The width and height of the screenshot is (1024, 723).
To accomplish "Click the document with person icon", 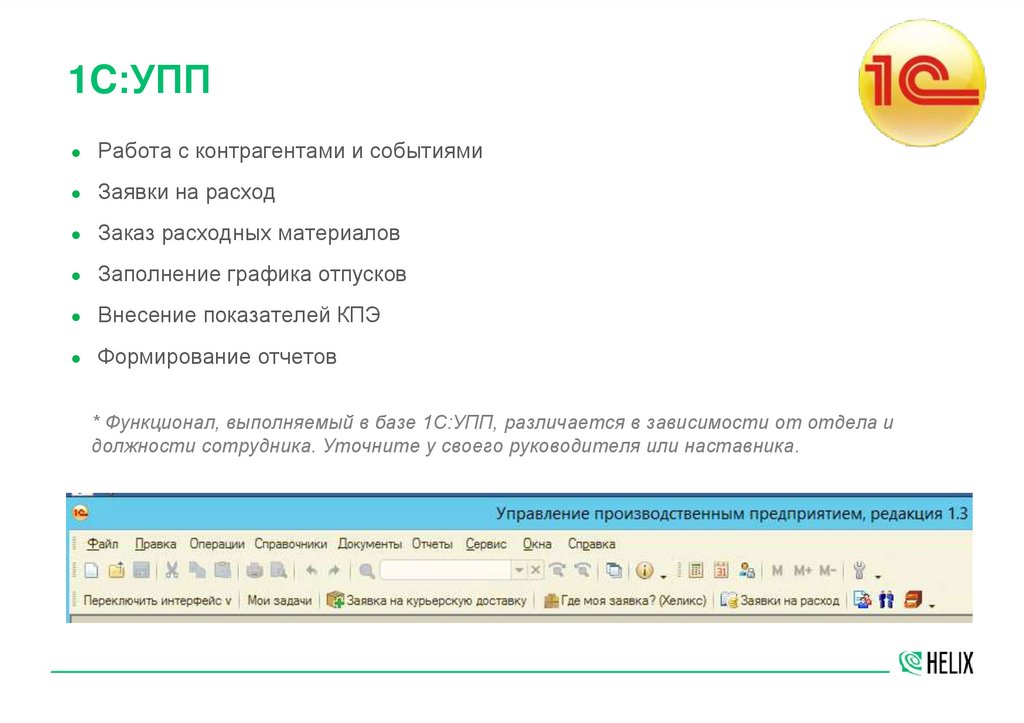I will (x=862, y=600).
